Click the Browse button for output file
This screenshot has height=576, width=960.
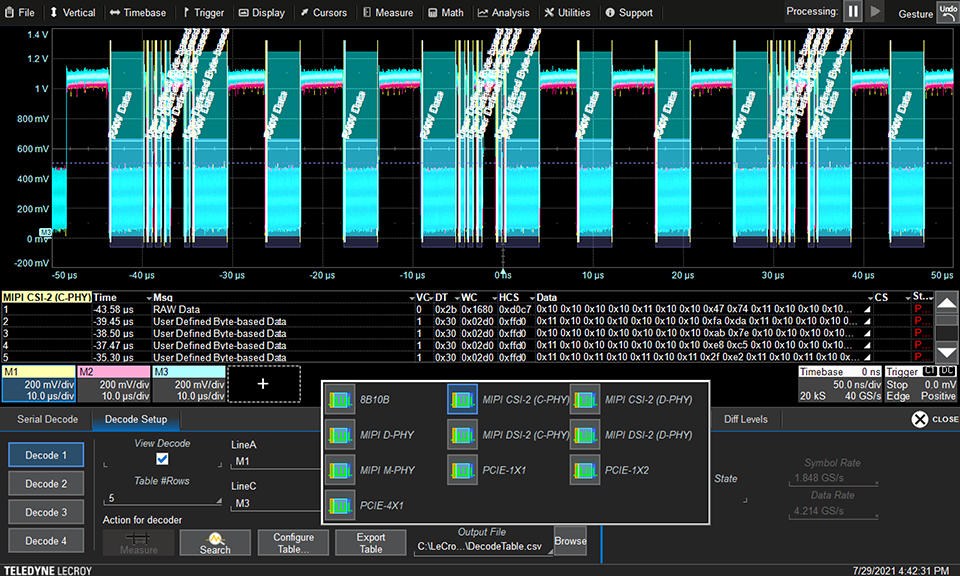point(570,541)
